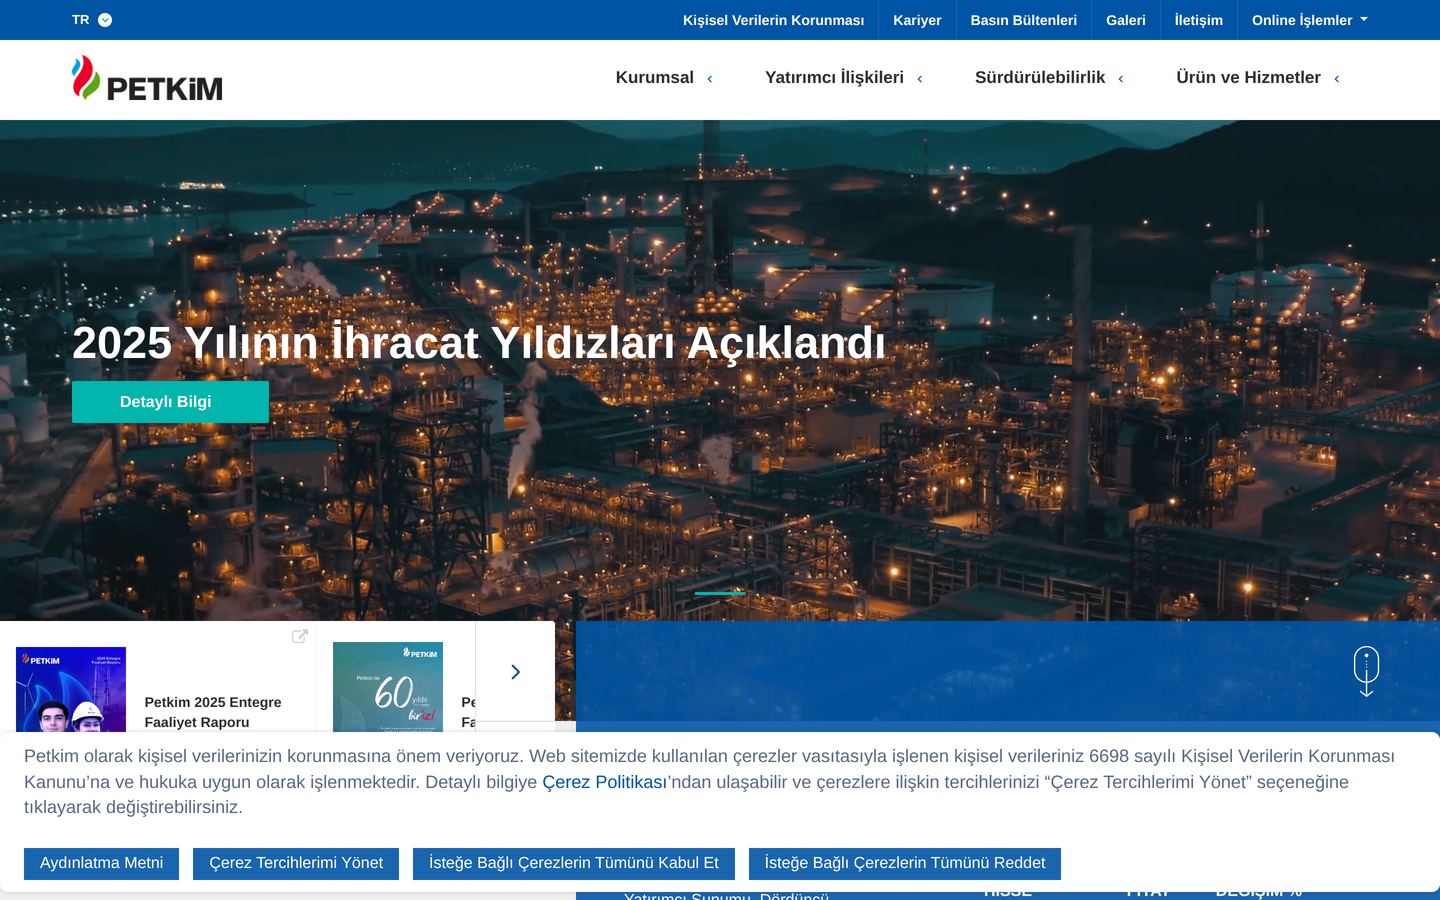1440x900 pixels.
Task: Click the teal hero slider indicator
Action: coord(720,593)
